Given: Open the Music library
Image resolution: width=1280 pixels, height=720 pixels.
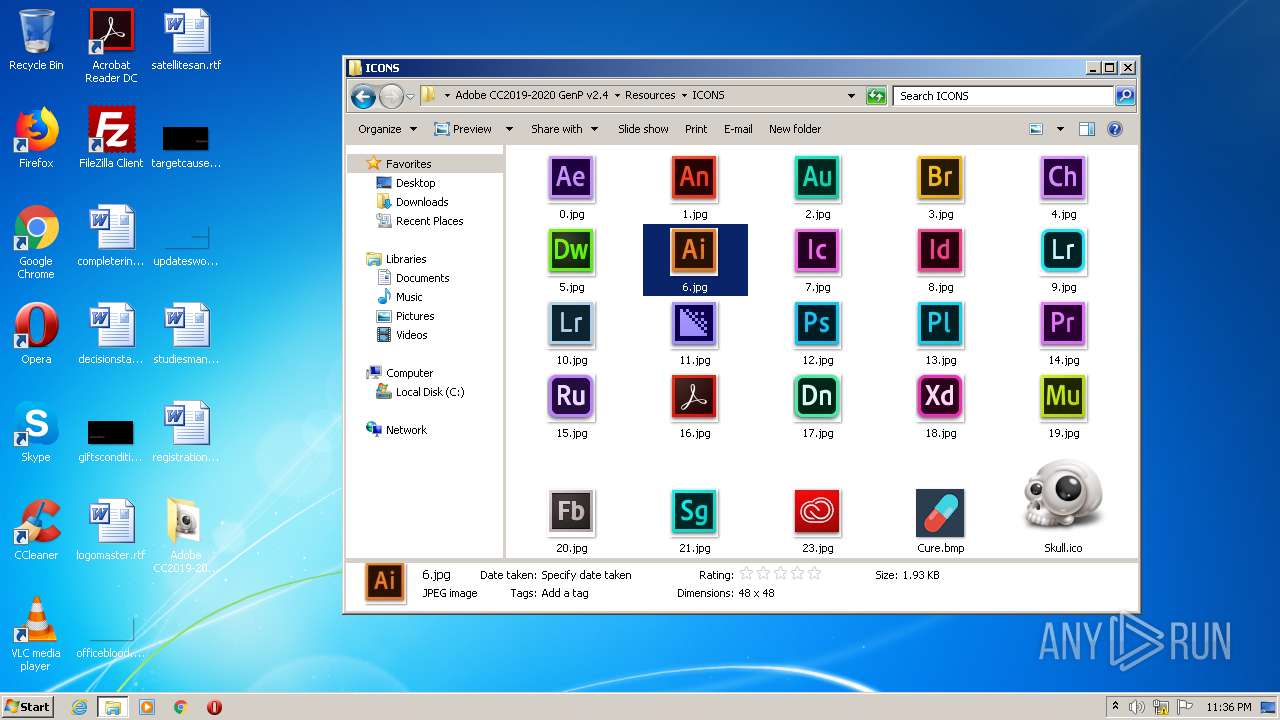Looking at the screenshot, I should pyautogui.click(x=409, y=297).
